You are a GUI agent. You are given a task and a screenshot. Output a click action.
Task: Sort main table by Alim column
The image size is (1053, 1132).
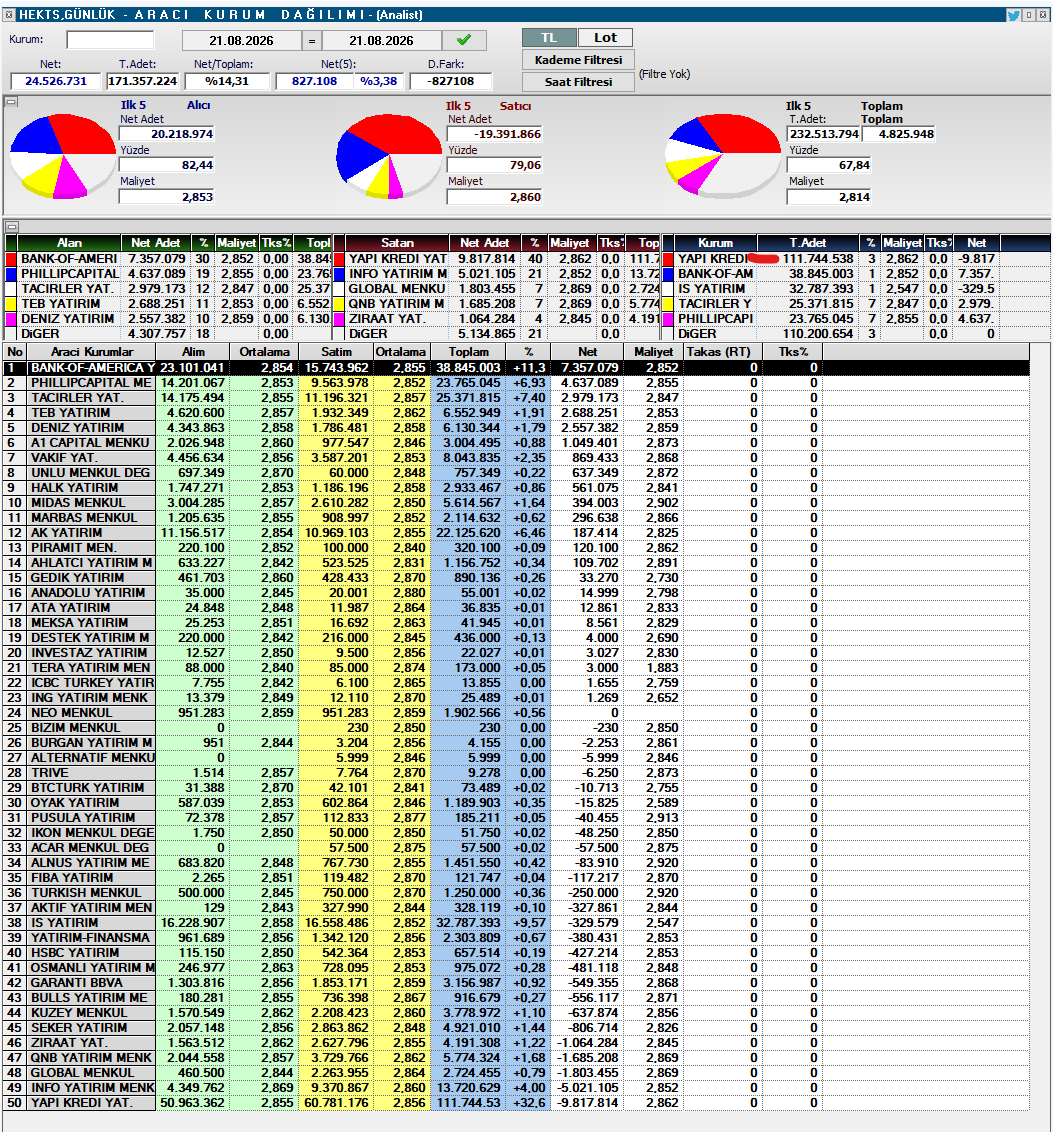pos(193,352)
